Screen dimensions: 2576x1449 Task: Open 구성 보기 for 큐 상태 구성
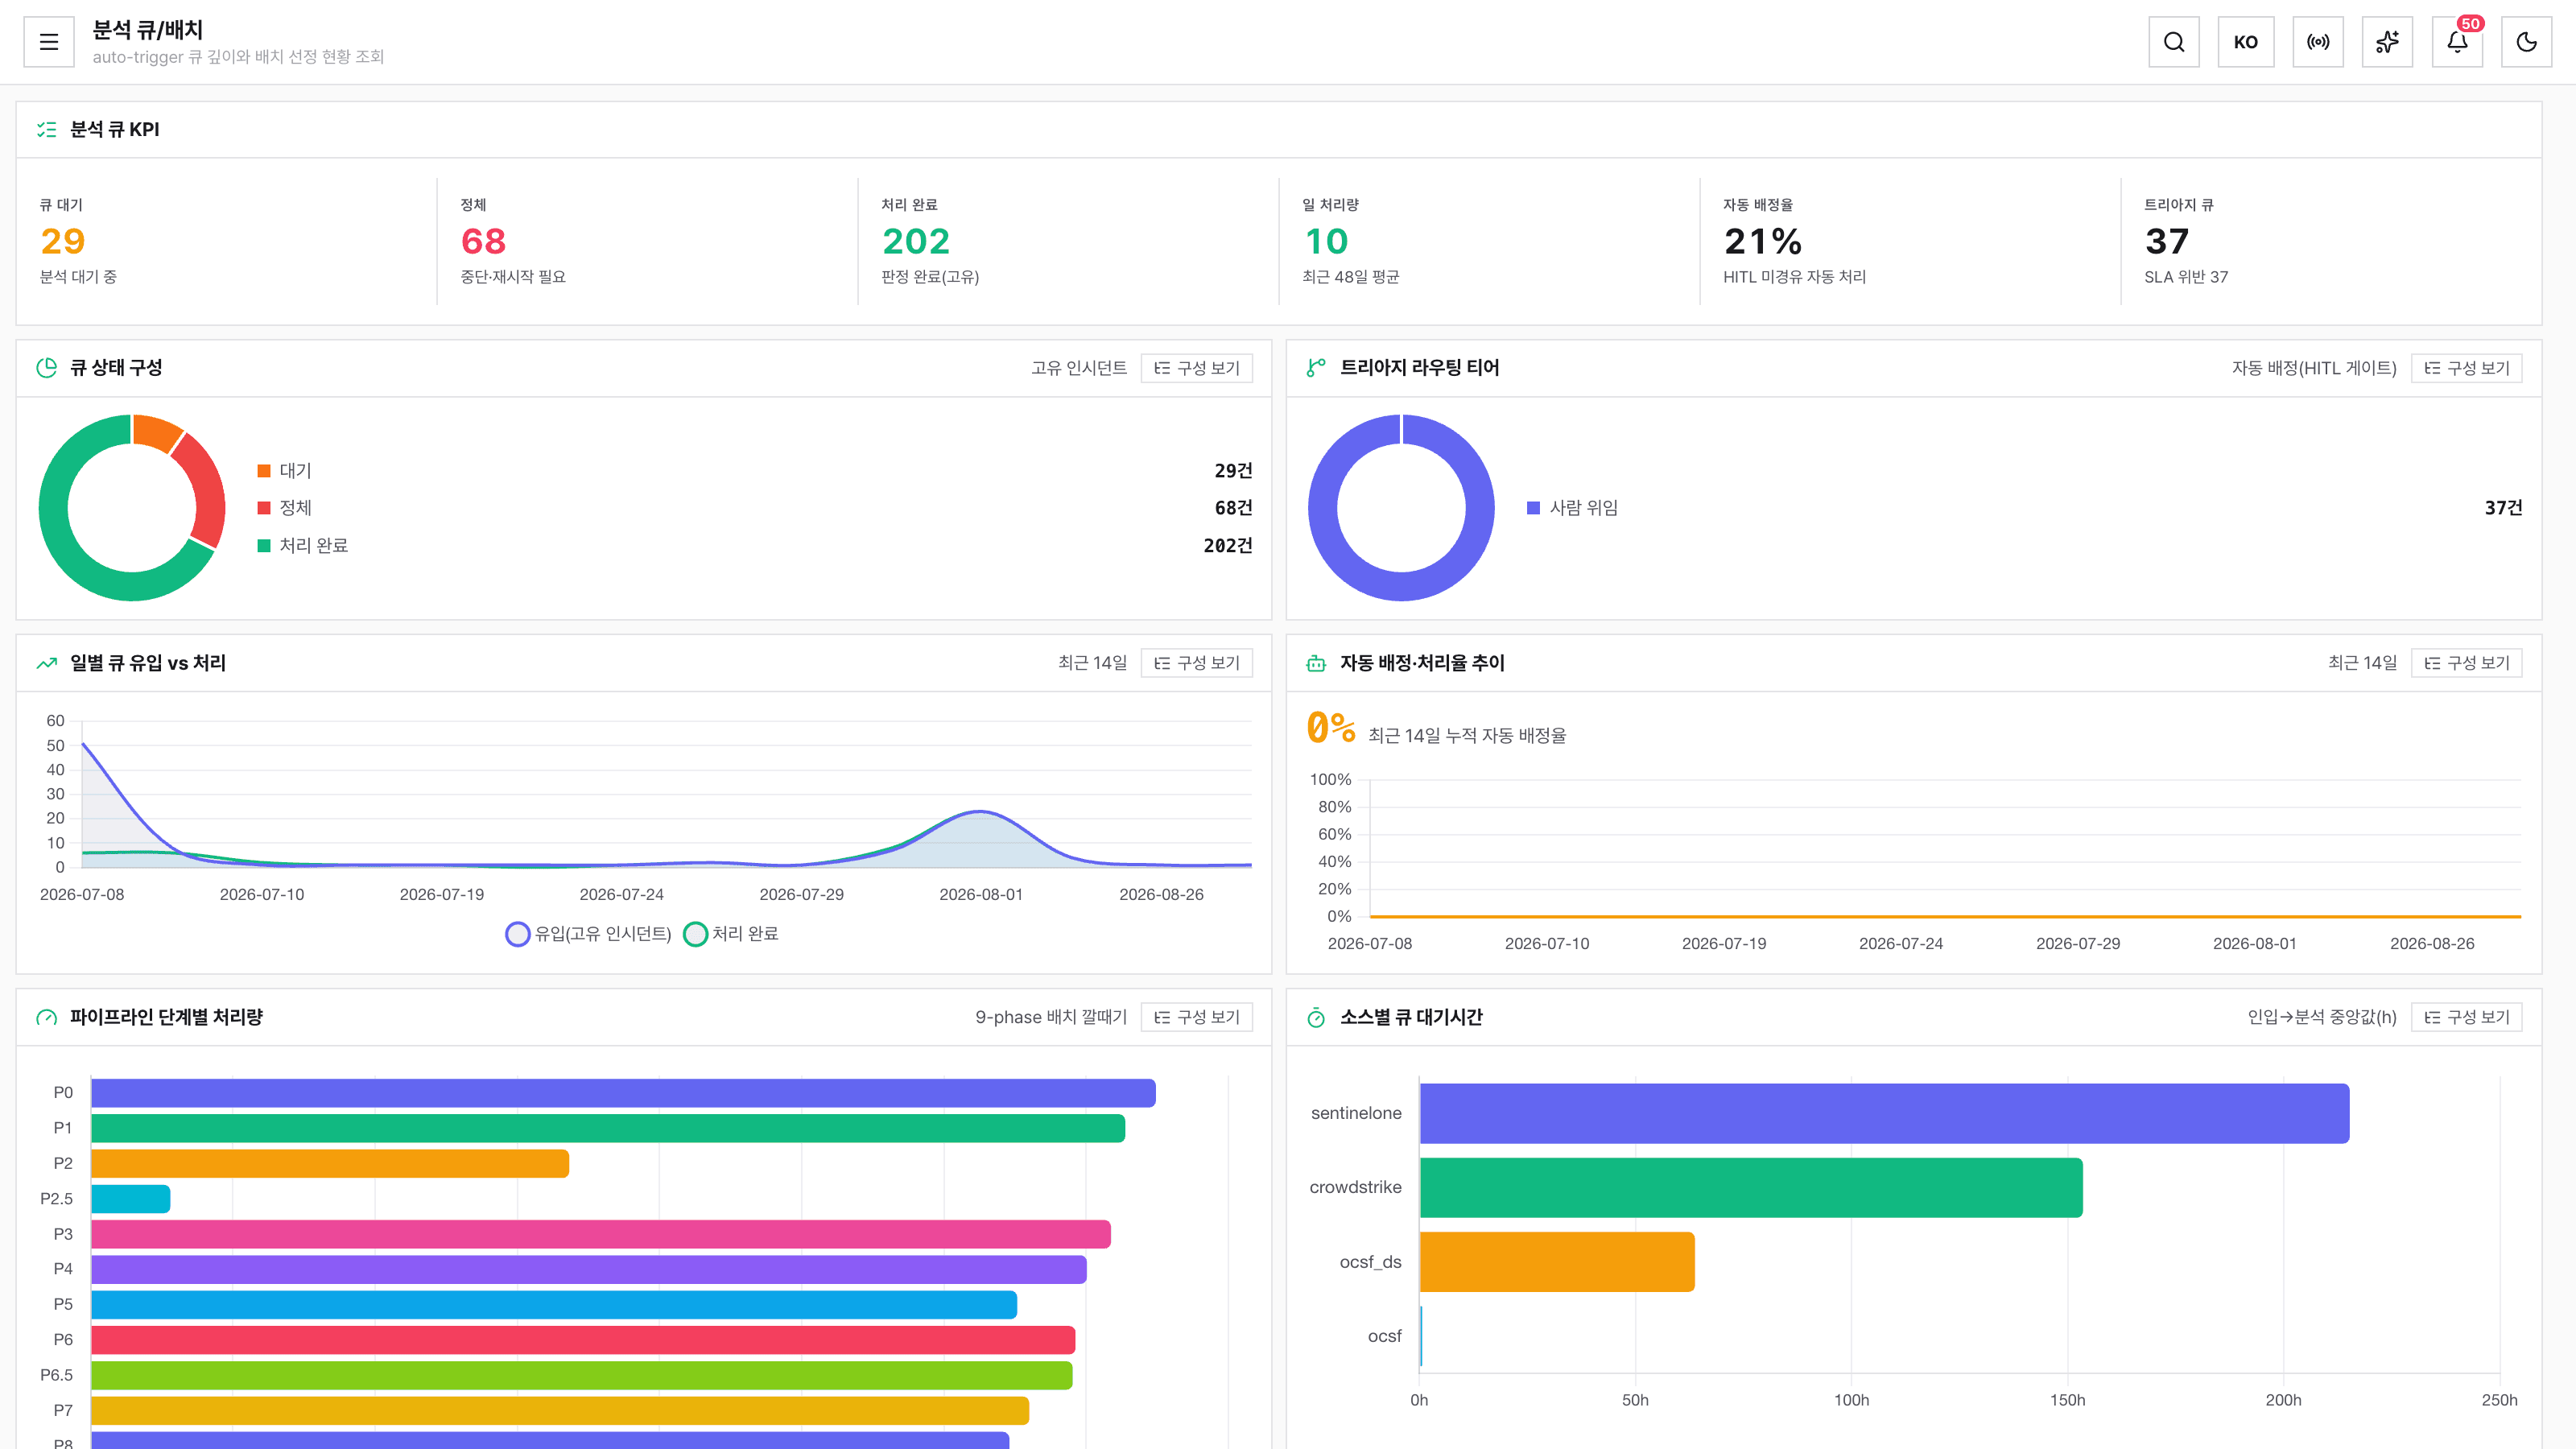click(x=1197, y=368)
